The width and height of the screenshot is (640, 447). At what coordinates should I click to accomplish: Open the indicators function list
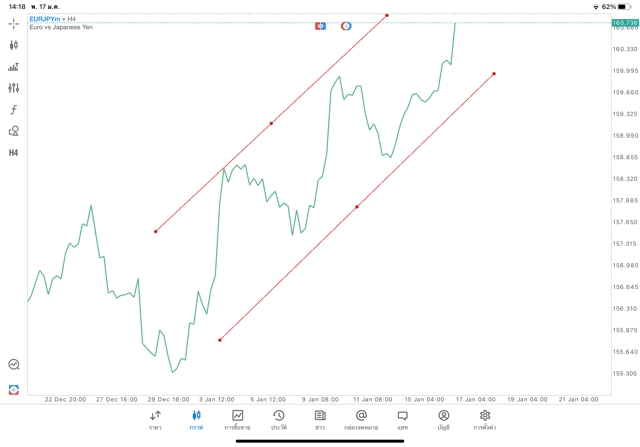click(x=14, y=110)
